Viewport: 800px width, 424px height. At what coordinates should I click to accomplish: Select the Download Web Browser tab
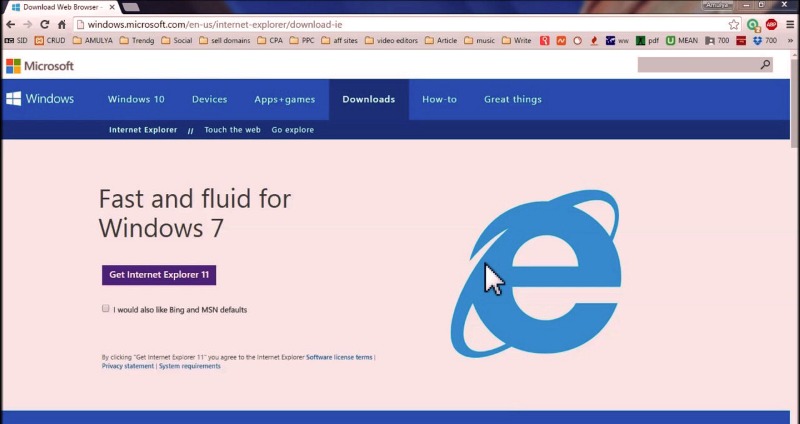[60, 7]
